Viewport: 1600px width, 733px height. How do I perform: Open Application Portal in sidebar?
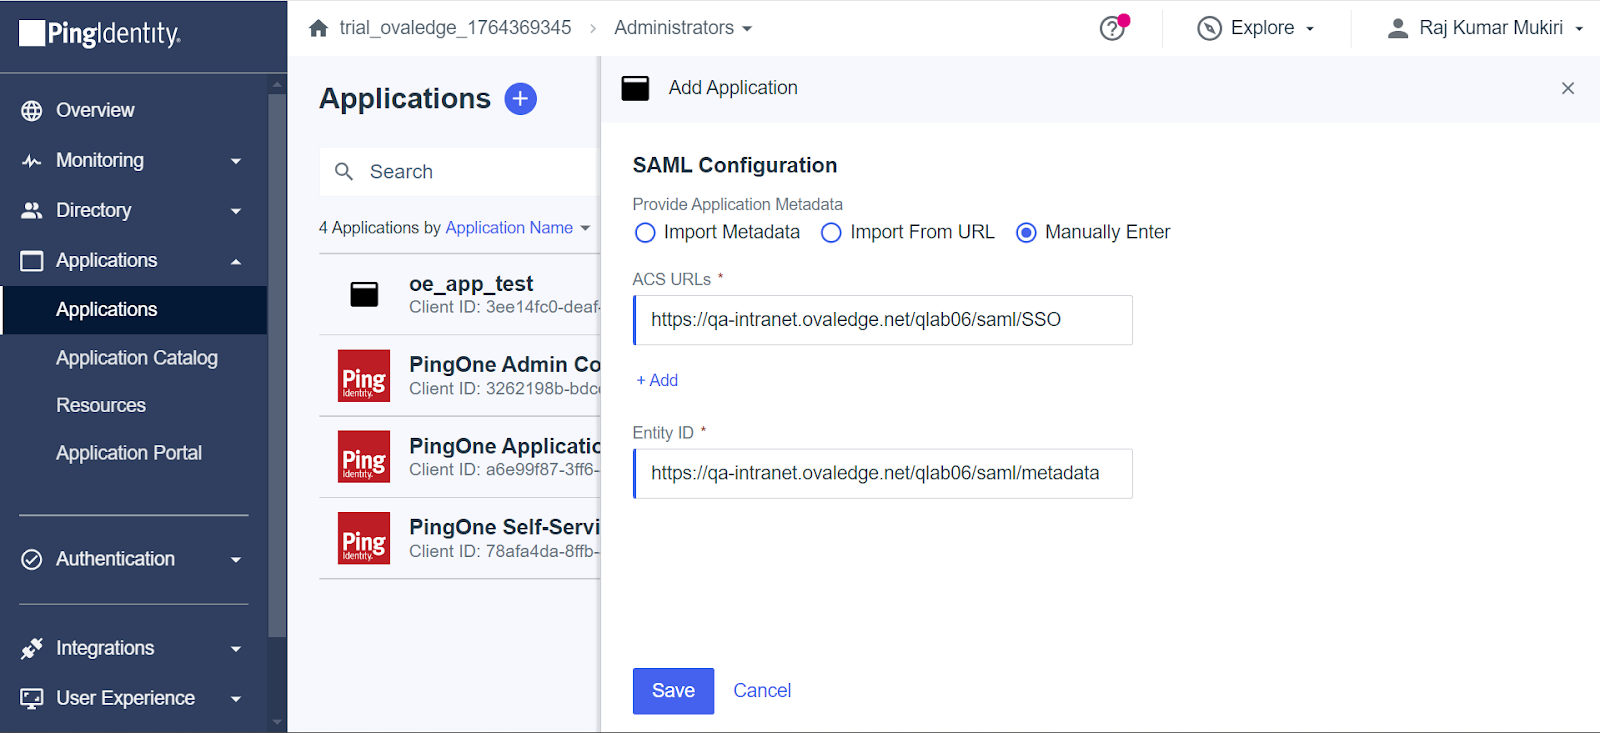click(129, 453)
